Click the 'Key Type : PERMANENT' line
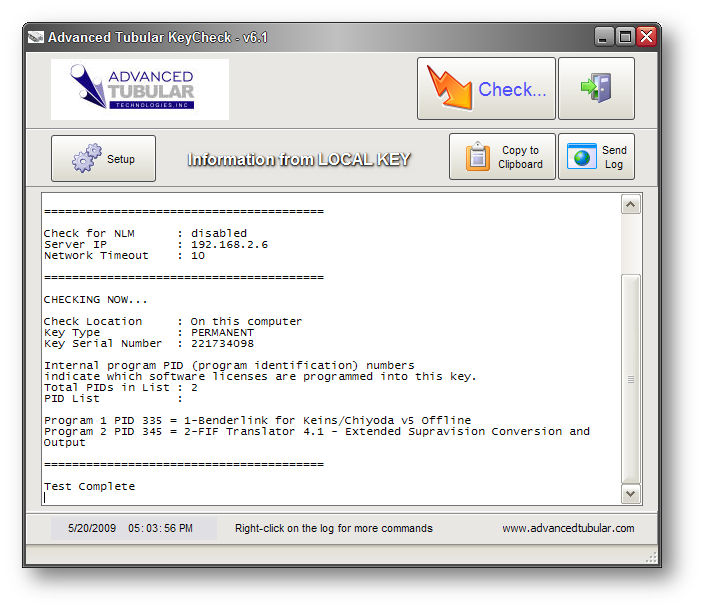 tap(149, 333)
